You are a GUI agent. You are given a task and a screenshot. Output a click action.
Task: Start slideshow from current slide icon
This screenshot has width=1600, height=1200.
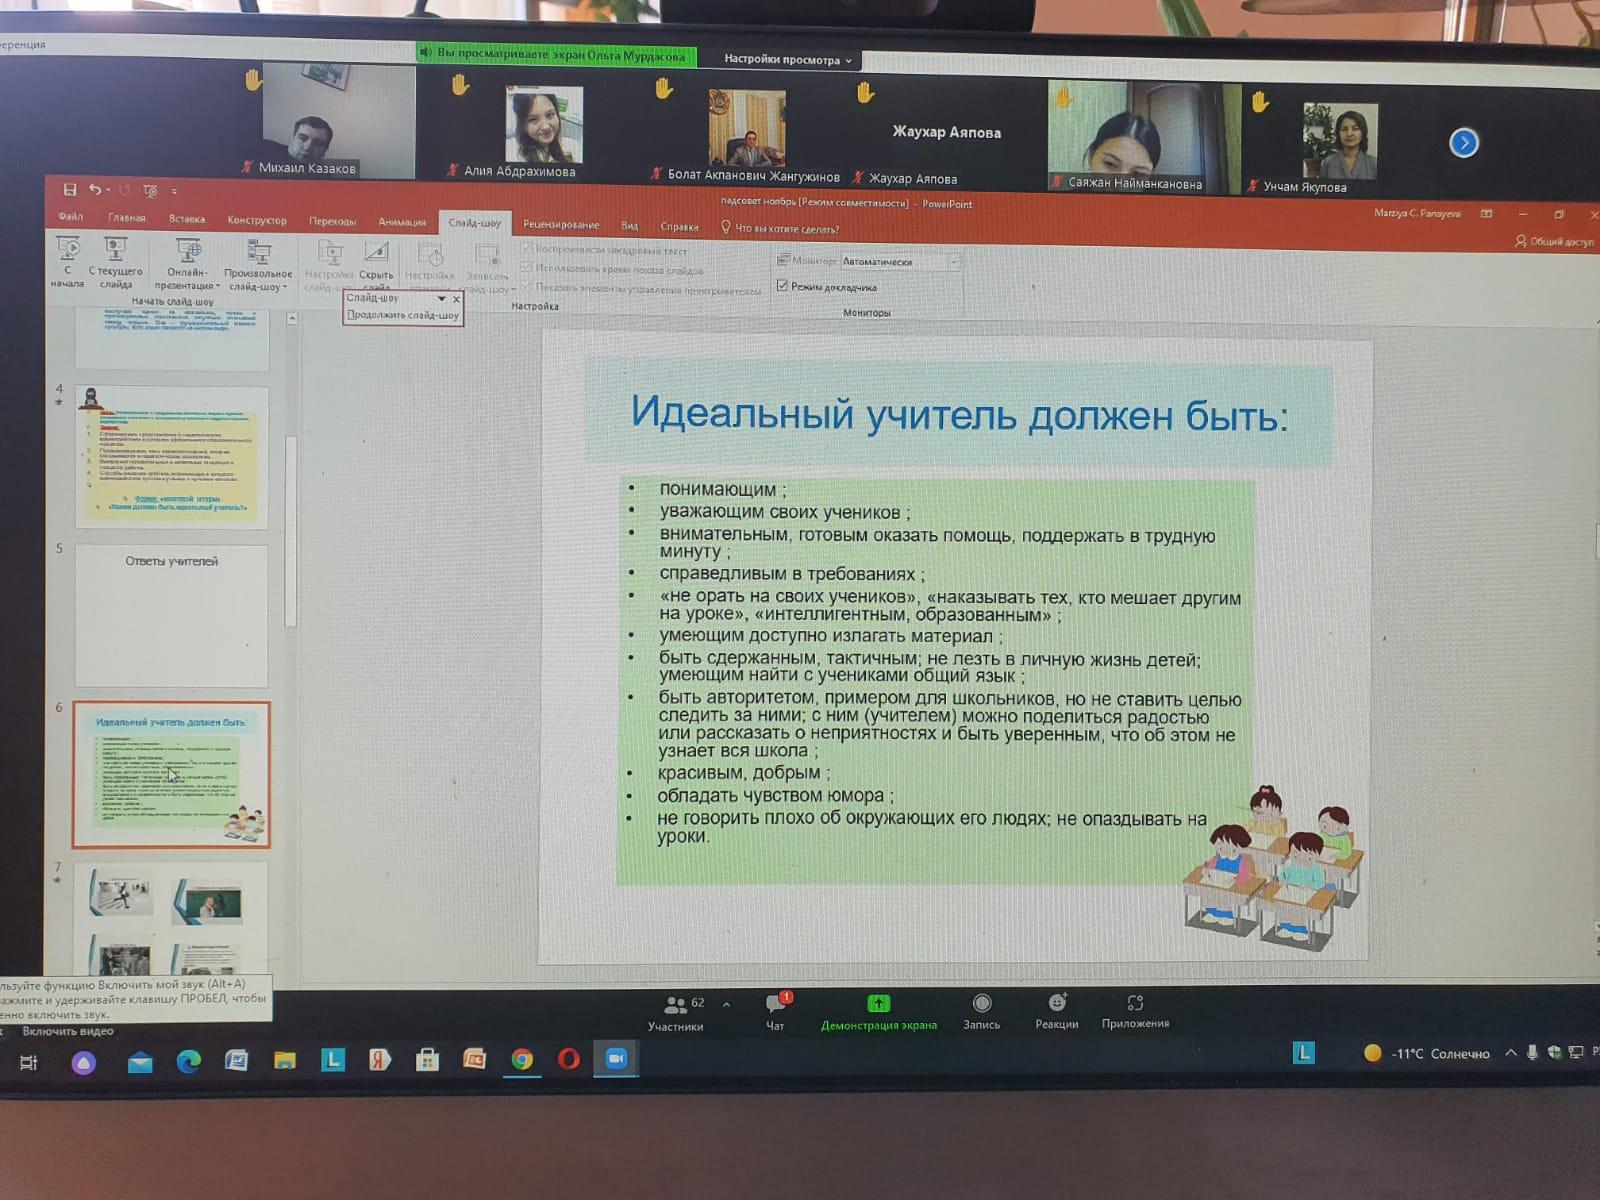pos(116,250)
